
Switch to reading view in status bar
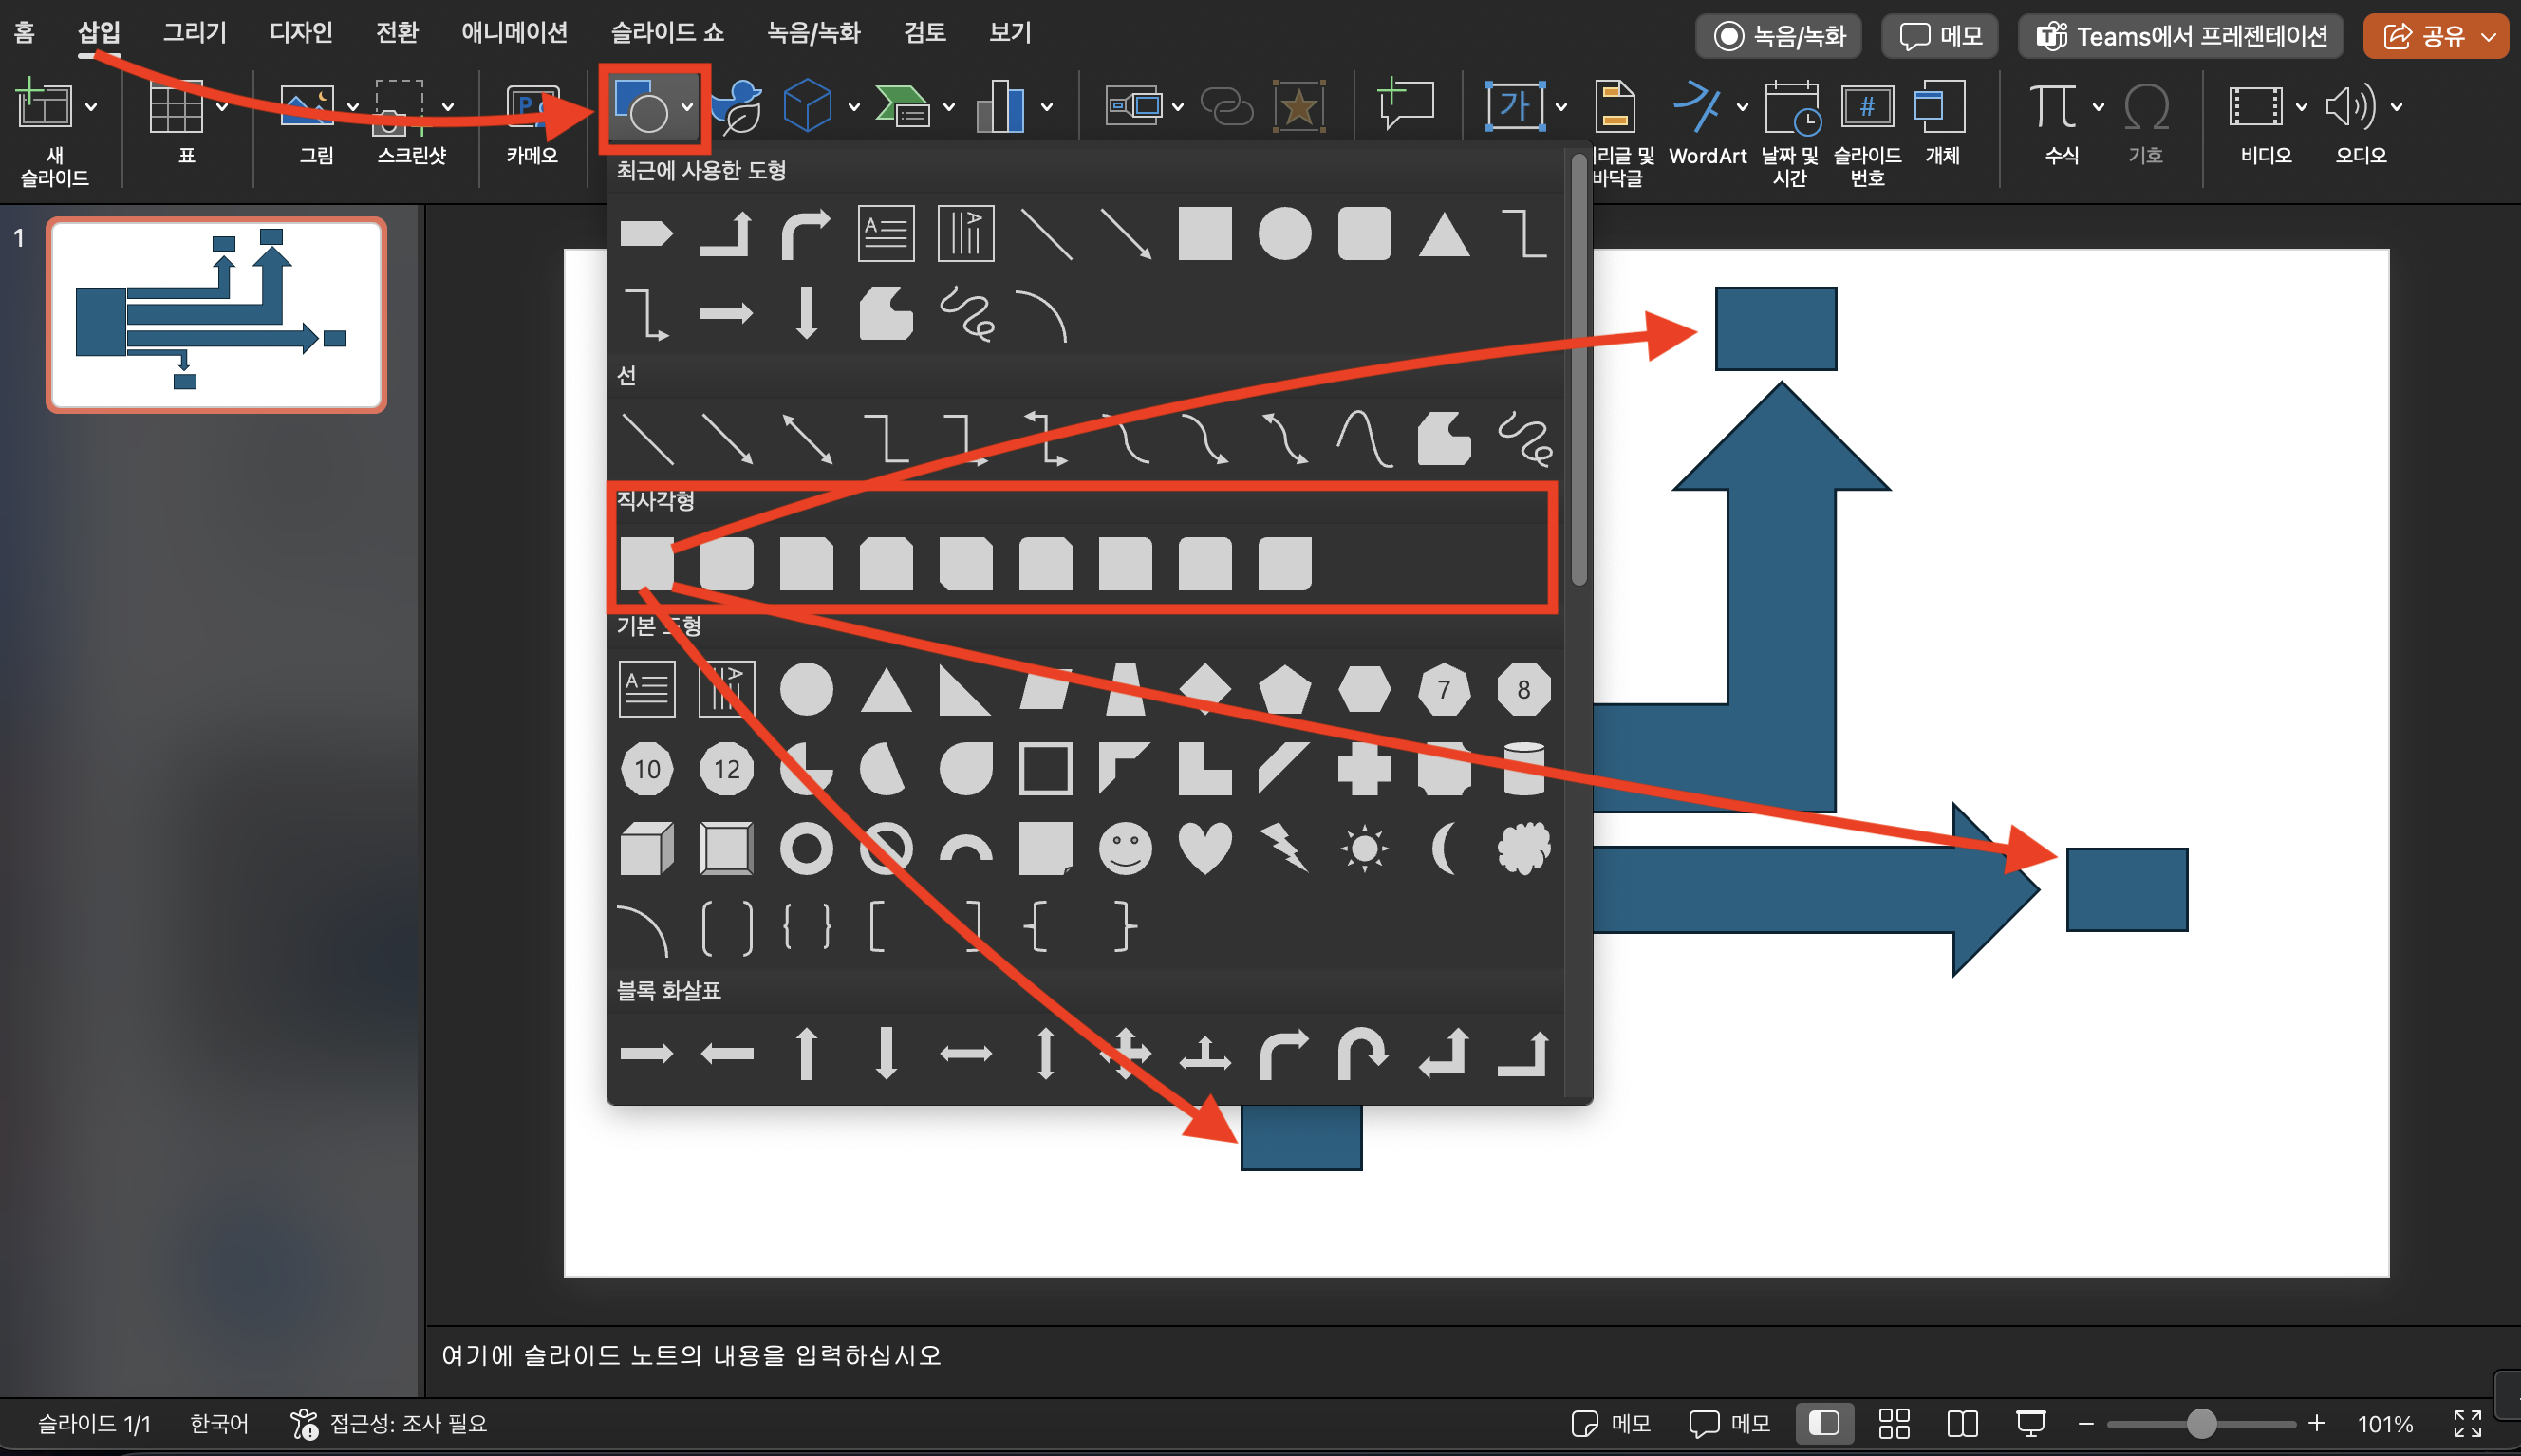1962,1423
